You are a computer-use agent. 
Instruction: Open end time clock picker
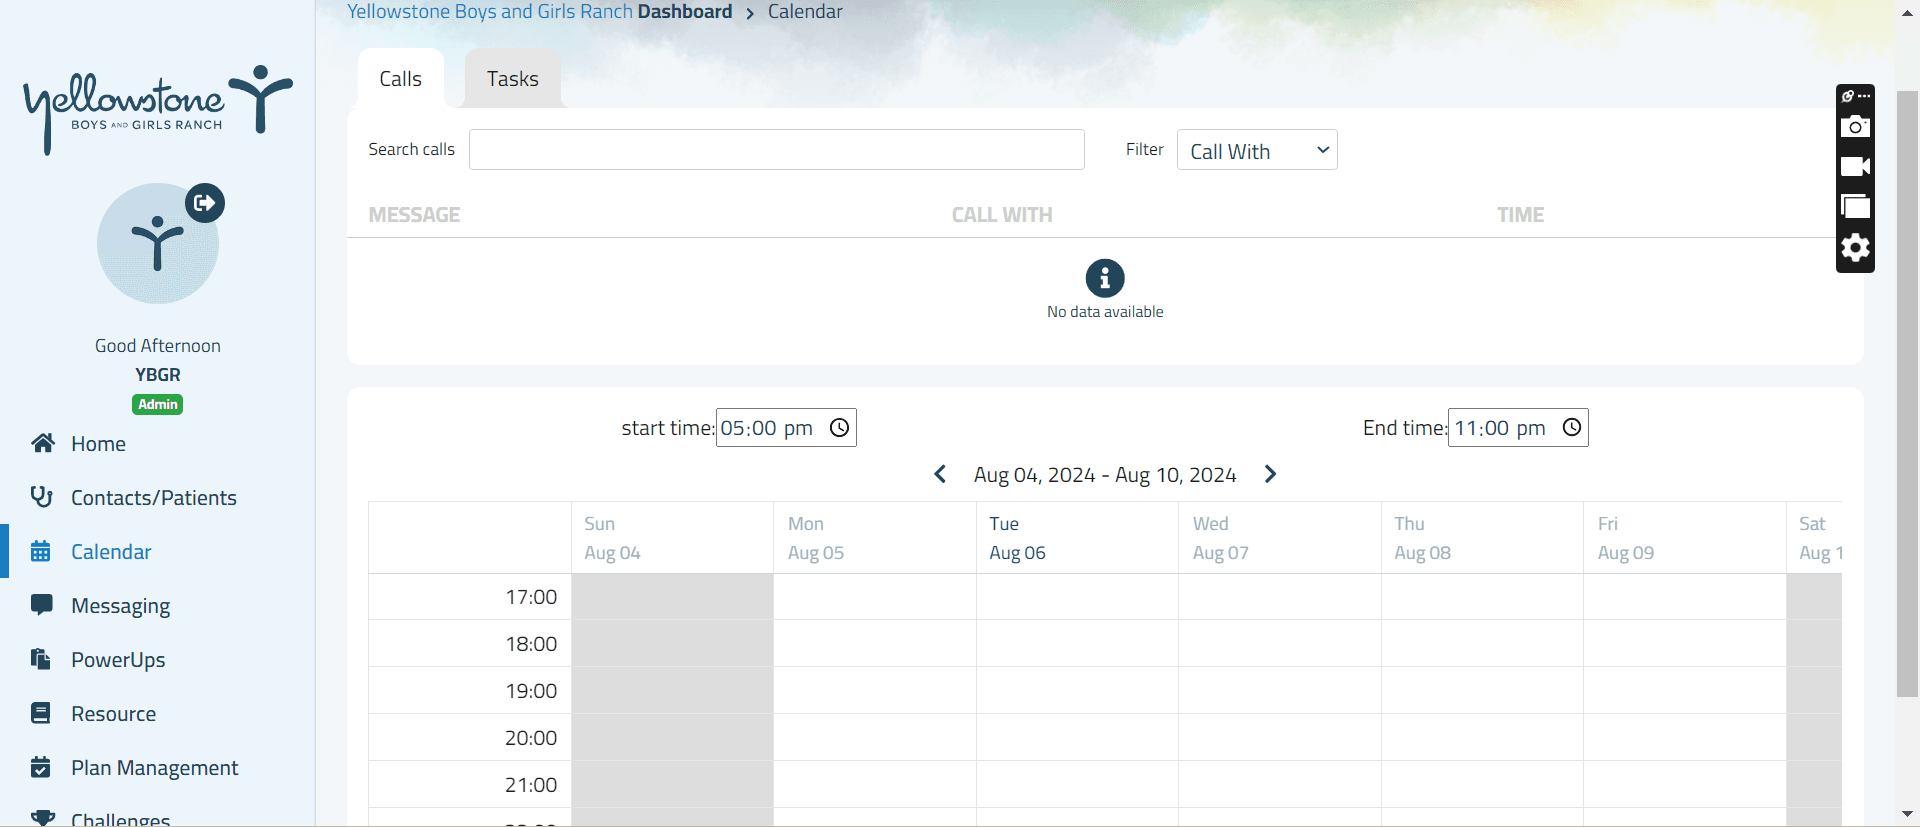pyautogui.click(x=1571, y=428)
